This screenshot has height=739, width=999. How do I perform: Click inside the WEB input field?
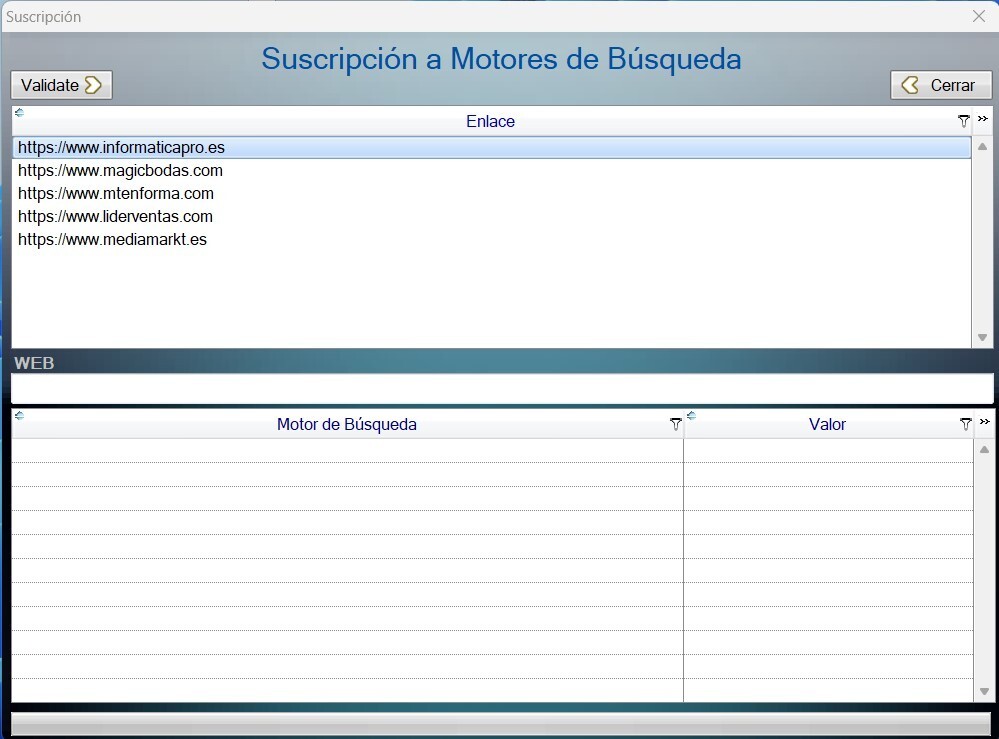pyautogui.click(x=400, y=385)
